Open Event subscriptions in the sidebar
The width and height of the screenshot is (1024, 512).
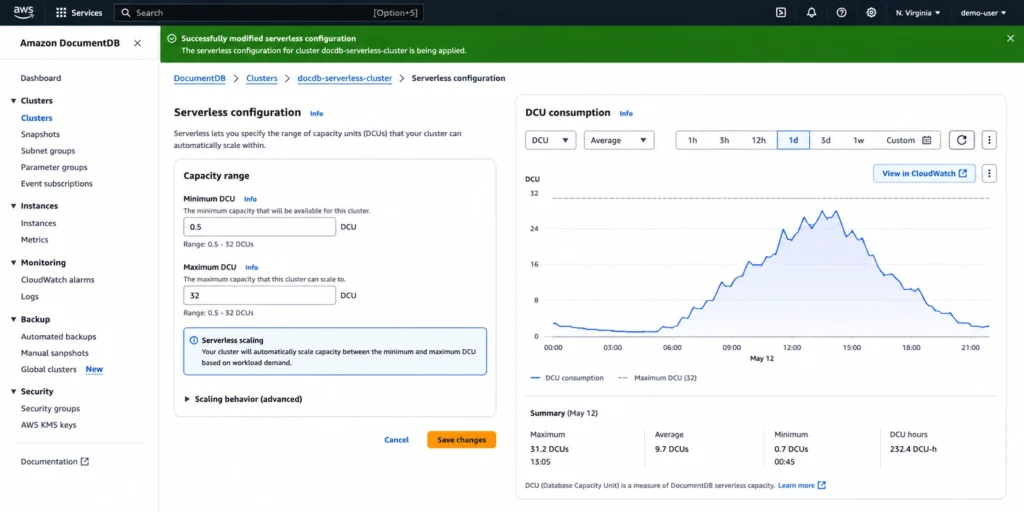tap(57, 184)
